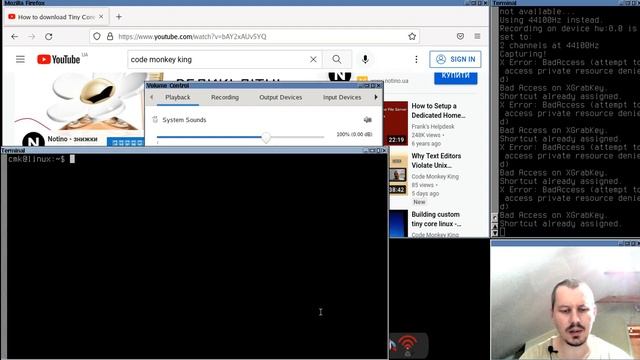Screen dimensions: 640x360
Task: Open YouTube settings three-dot menu
Action: click(416, 59)
